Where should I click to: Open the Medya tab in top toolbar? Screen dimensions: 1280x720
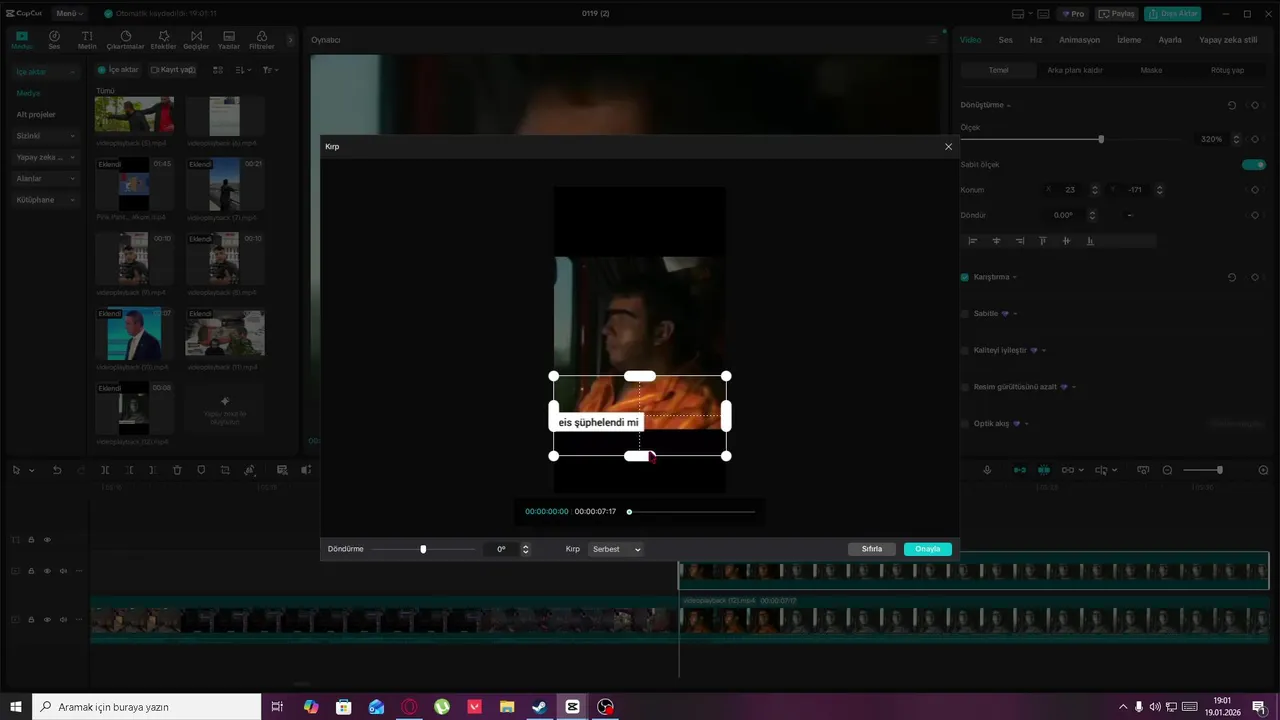[x=21, y=40]
